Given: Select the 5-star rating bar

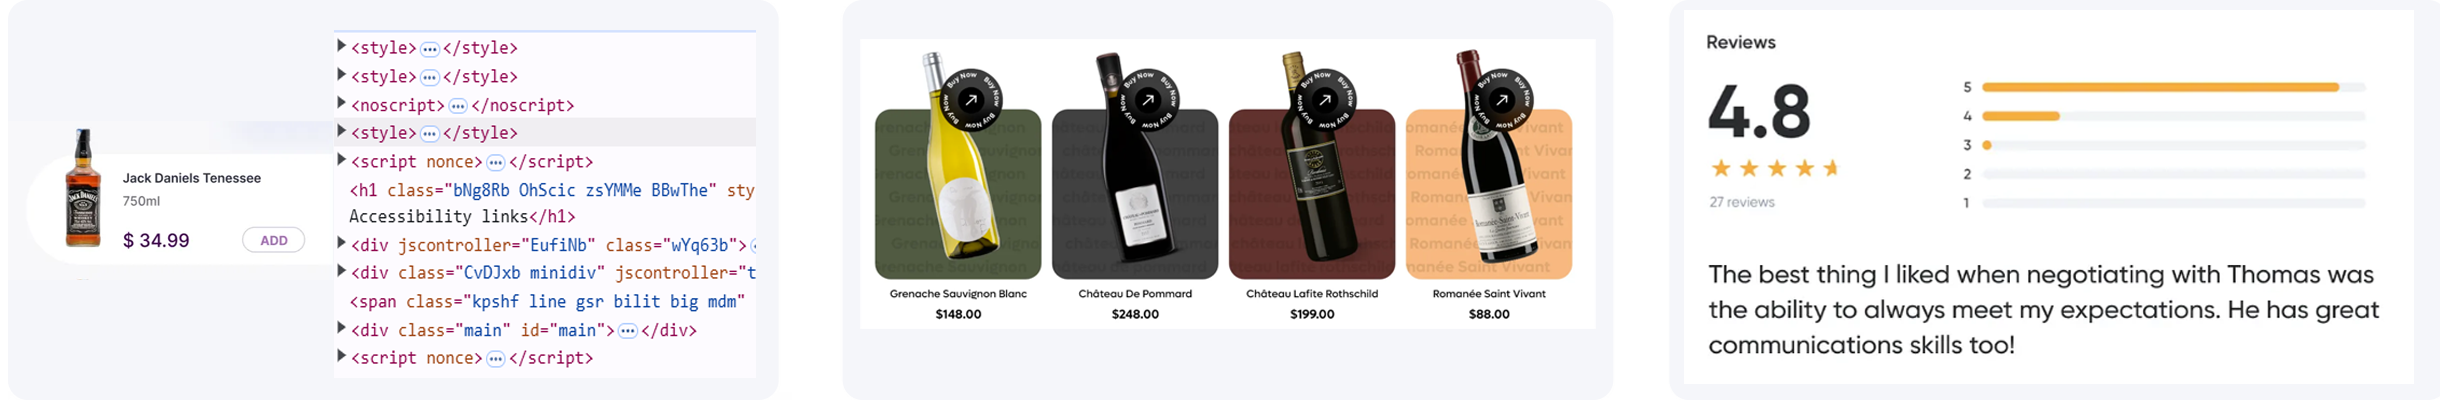Looking at the screenshot, I should click(2173, 87).
